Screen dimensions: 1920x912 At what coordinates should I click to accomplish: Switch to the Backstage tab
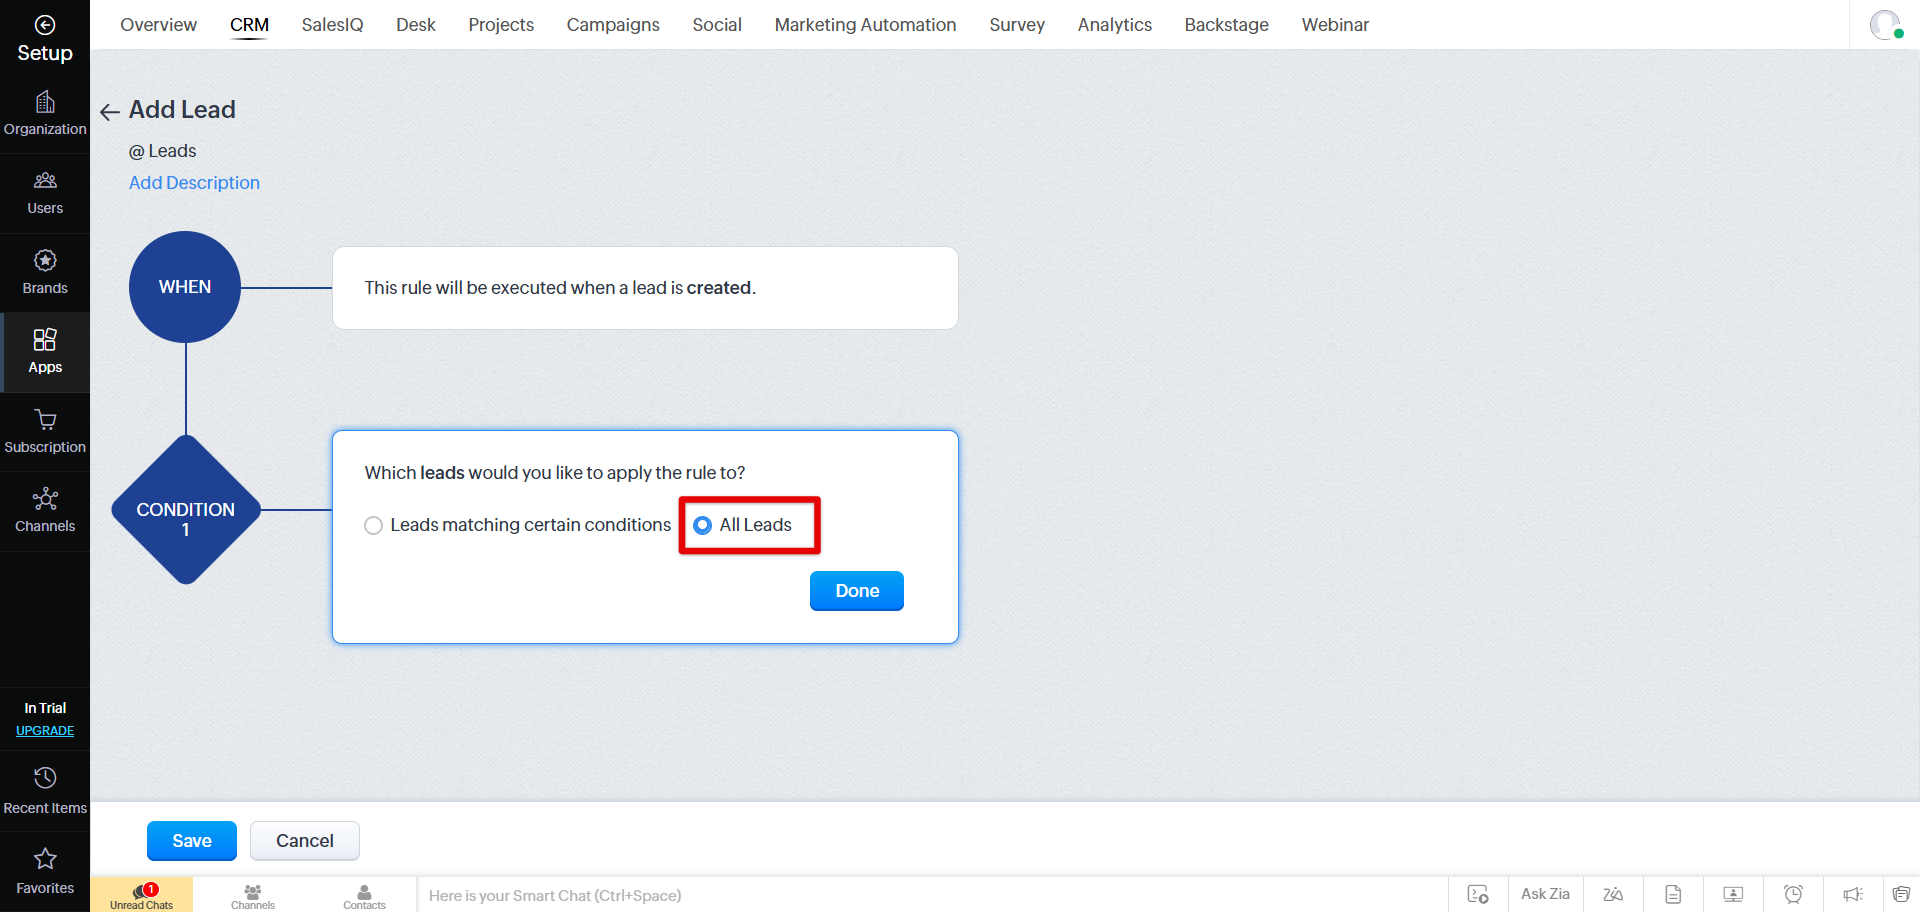click(x=1226, y=25)
